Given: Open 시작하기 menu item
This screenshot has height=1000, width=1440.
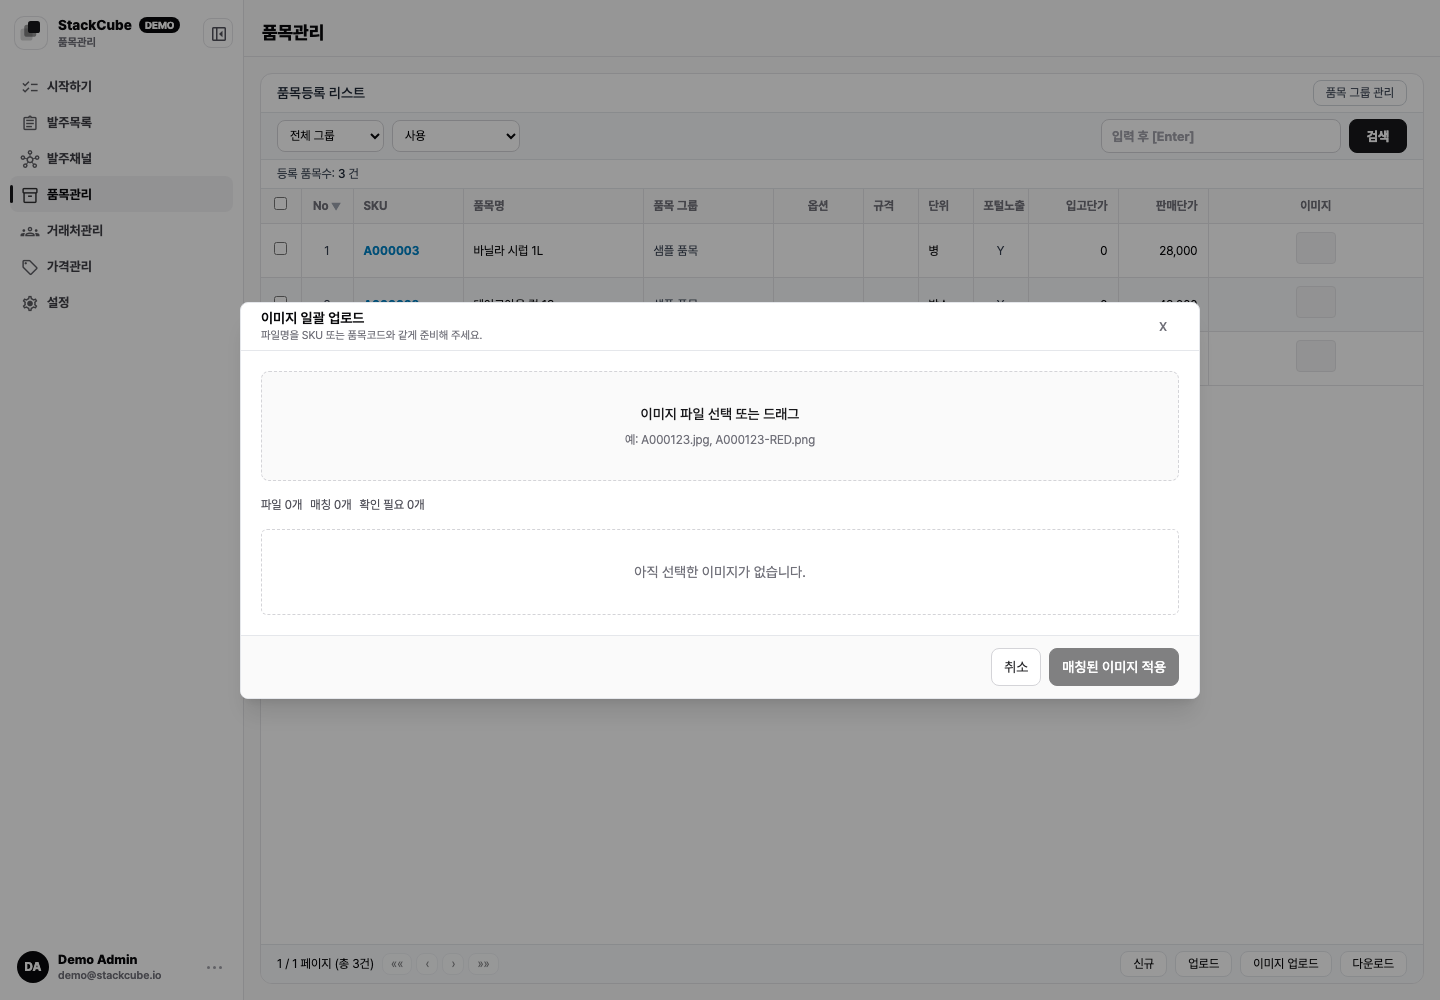Looking at the screenshot, I should pyautogui.click(x=121, y=87).
